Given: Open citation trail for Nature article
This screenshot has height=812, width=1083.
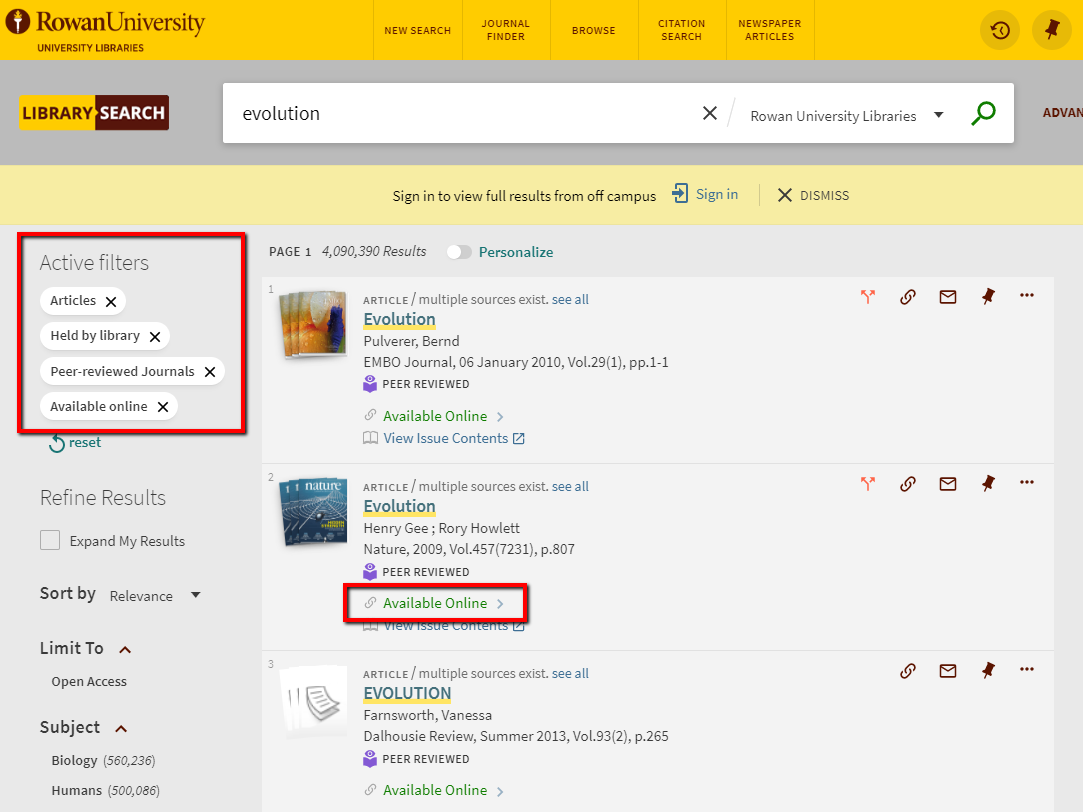Looking at the screenshot, I should click(x=868, y=483).
